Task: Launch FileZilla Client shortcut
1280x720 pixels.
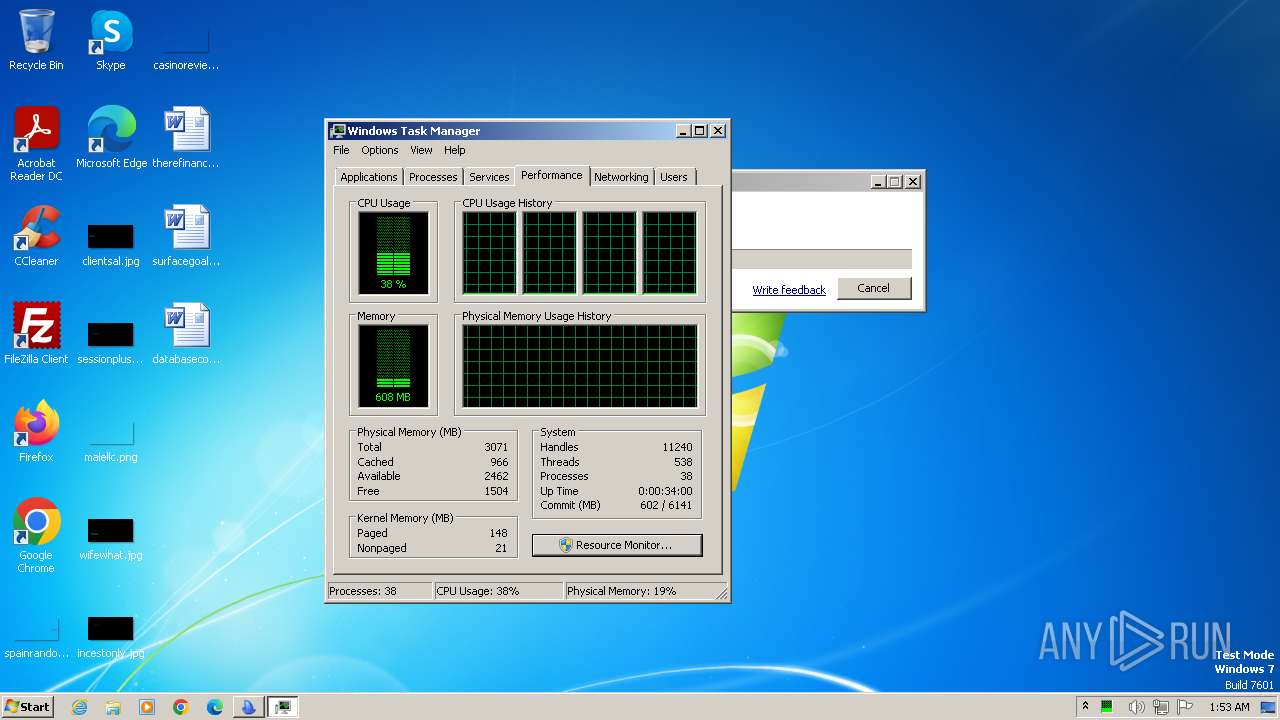Action: point(36,333)
